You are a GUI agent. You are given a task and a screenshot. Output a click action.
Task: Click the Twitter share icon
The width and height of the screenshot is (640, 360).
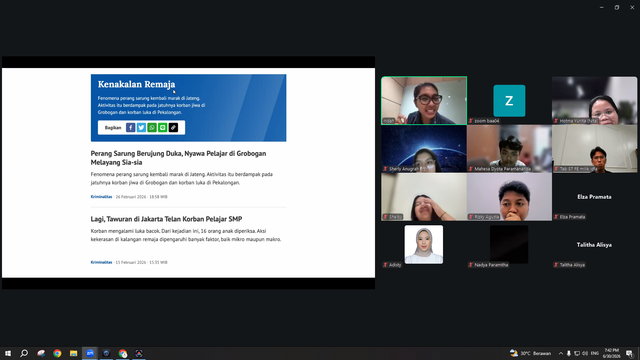tap(141, 128)
